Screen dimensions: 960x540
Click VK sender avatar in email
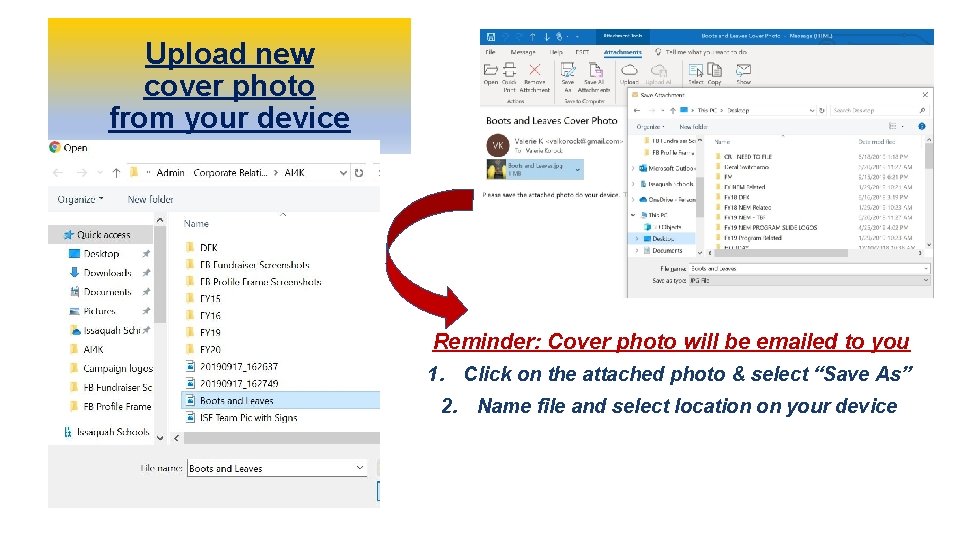tap(498, 145)
